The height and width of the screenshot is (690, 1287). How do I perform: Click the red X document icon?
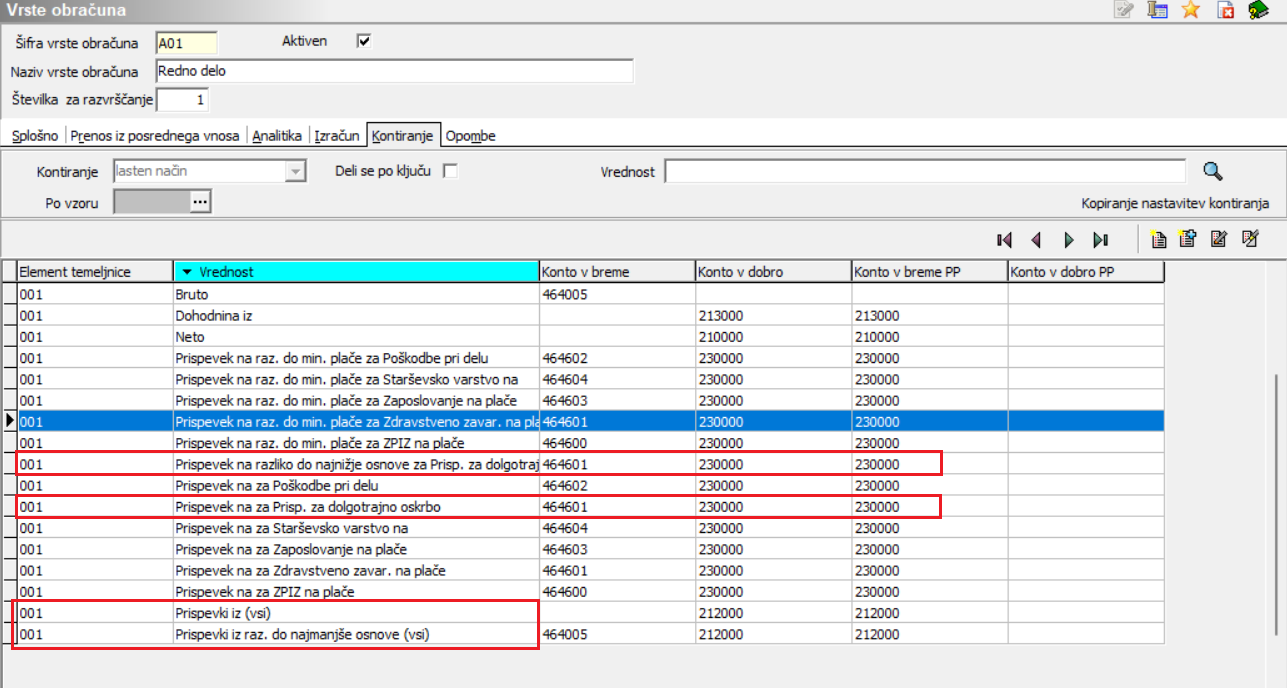pos(1225,10)
